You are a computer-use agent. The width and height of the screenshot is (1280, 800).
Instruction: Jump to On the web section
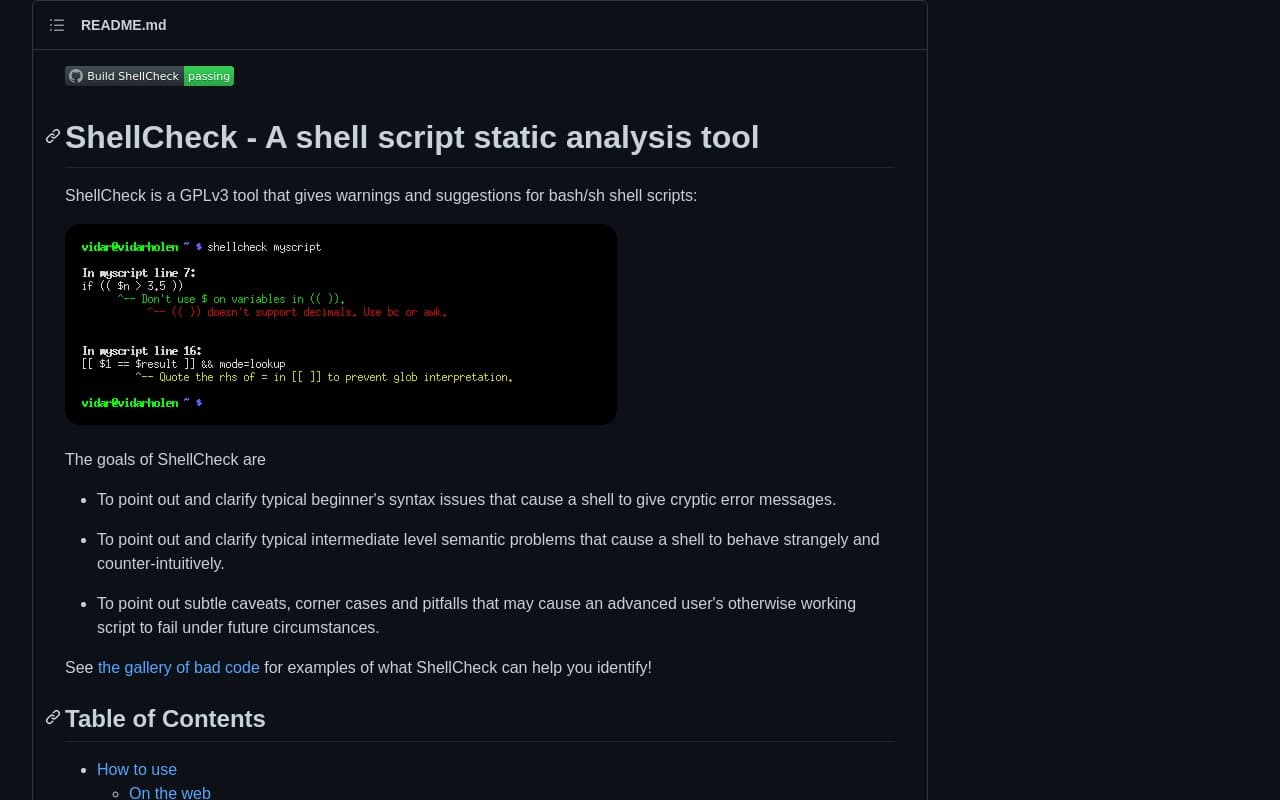click(170, 793)
